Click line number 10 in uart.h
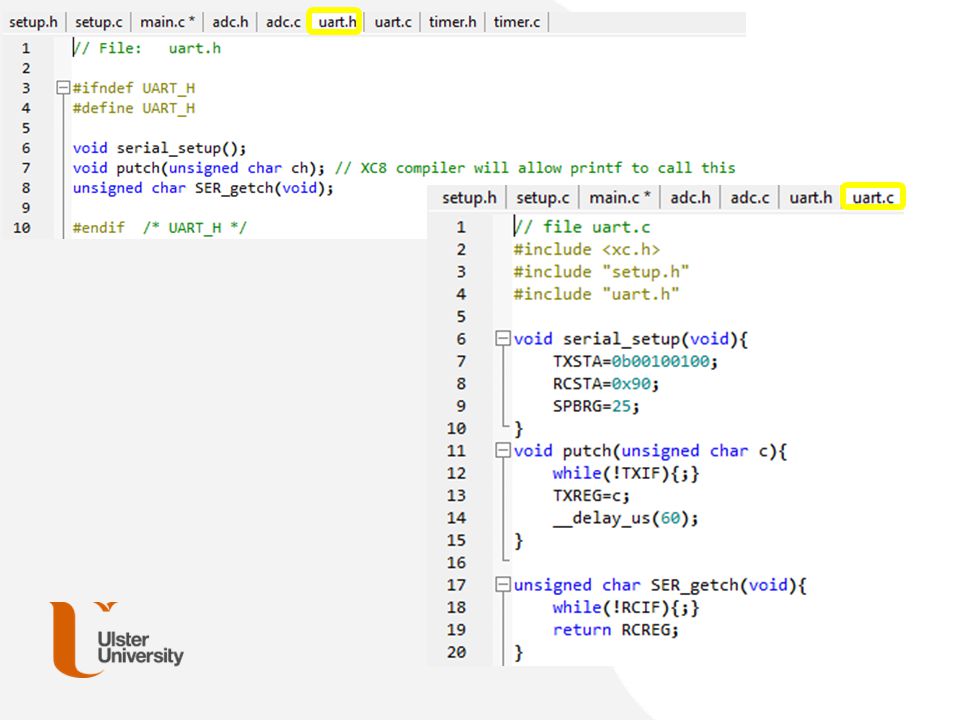This screenshot has height=720, width=960. pos(21,228)
